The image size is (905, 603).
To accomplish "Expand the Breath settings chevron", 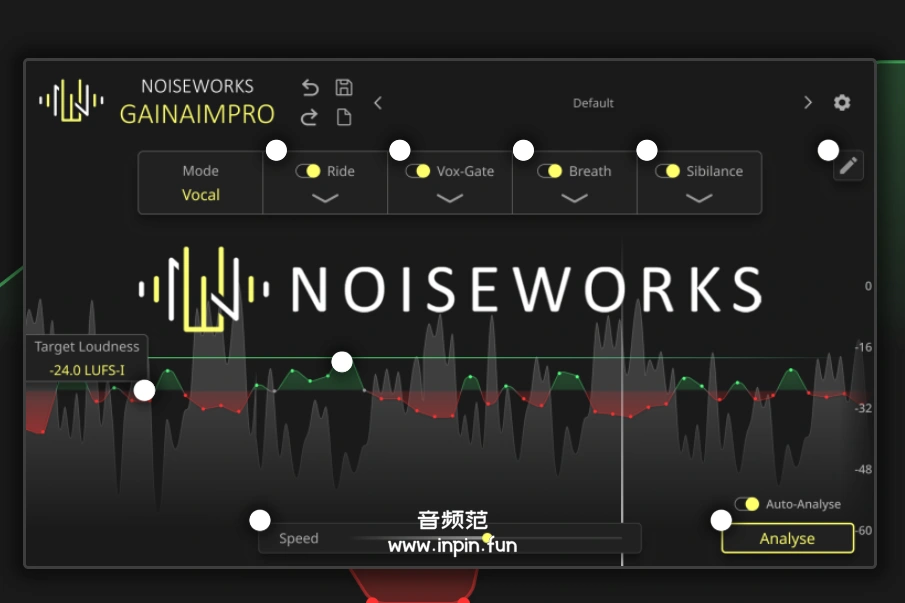I will click(574, 198).
